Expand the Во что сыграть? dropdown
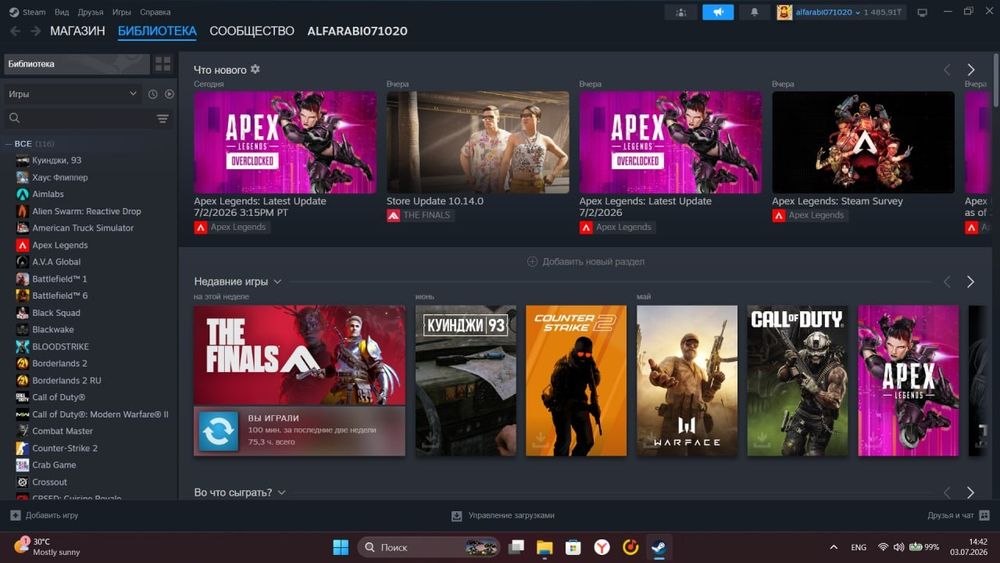The width and height of the screenshot is (1000, 563). tap(282, 493)
